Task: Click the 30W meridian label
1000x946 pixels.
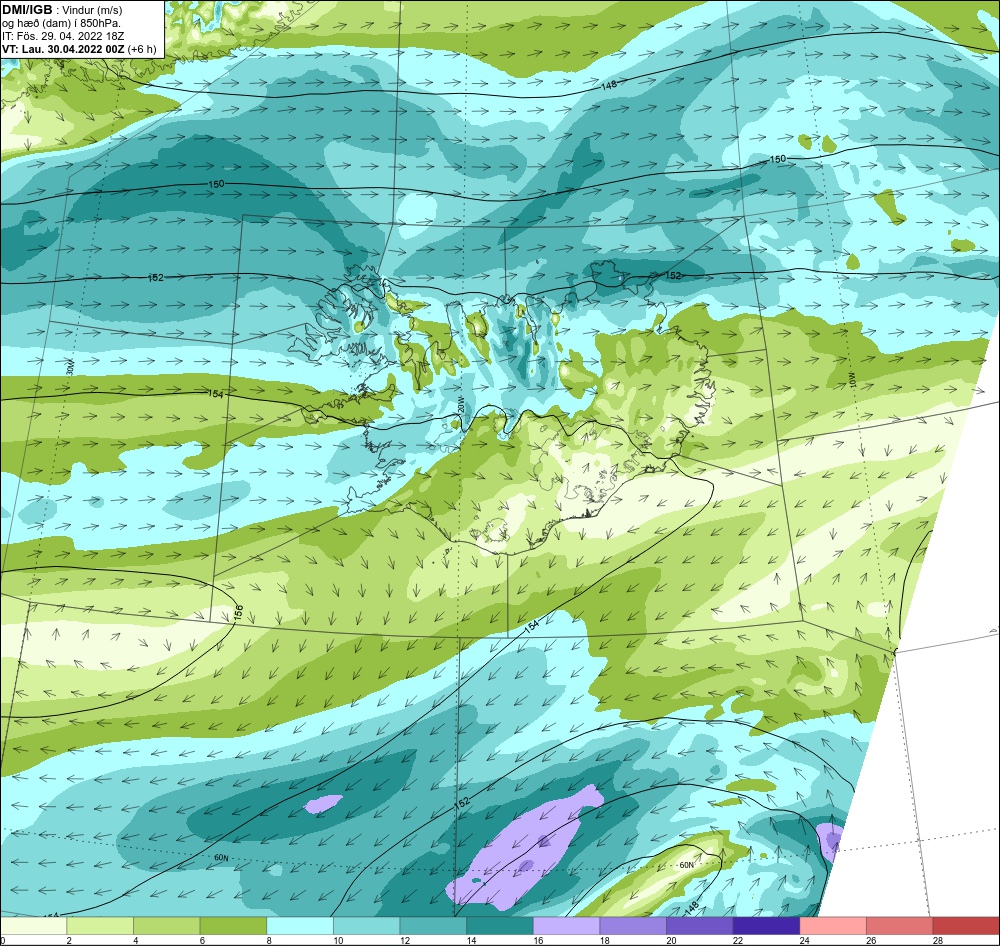Action: (70, 368)
